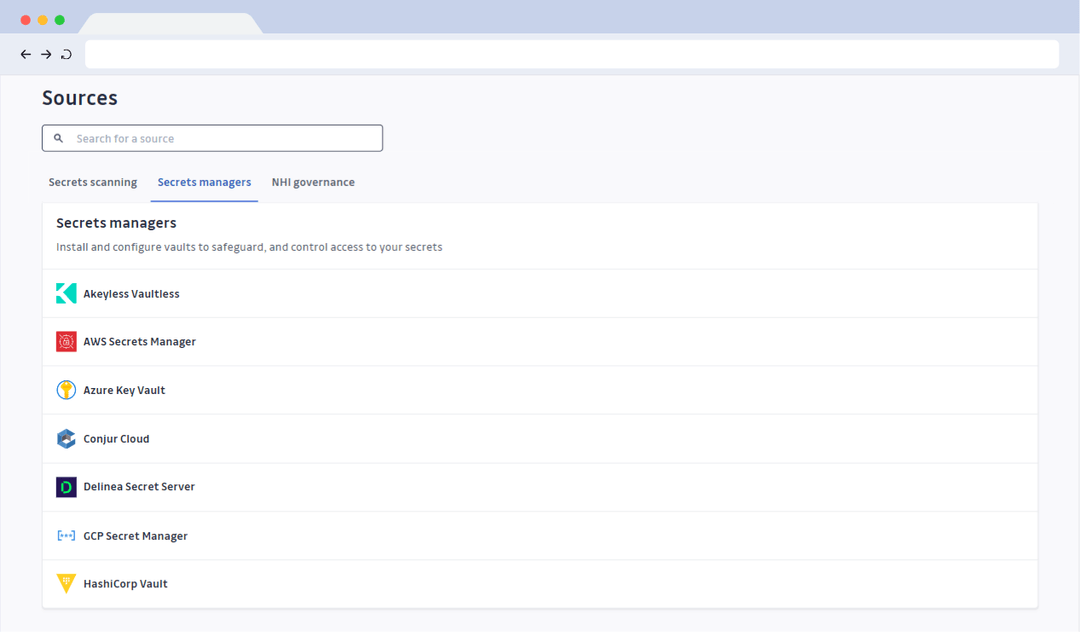This screenshot has width=1080, height=632.
Task: Select the AWS Secrets Manager icon
Action: pyautogui.click(x=65, y=341)
